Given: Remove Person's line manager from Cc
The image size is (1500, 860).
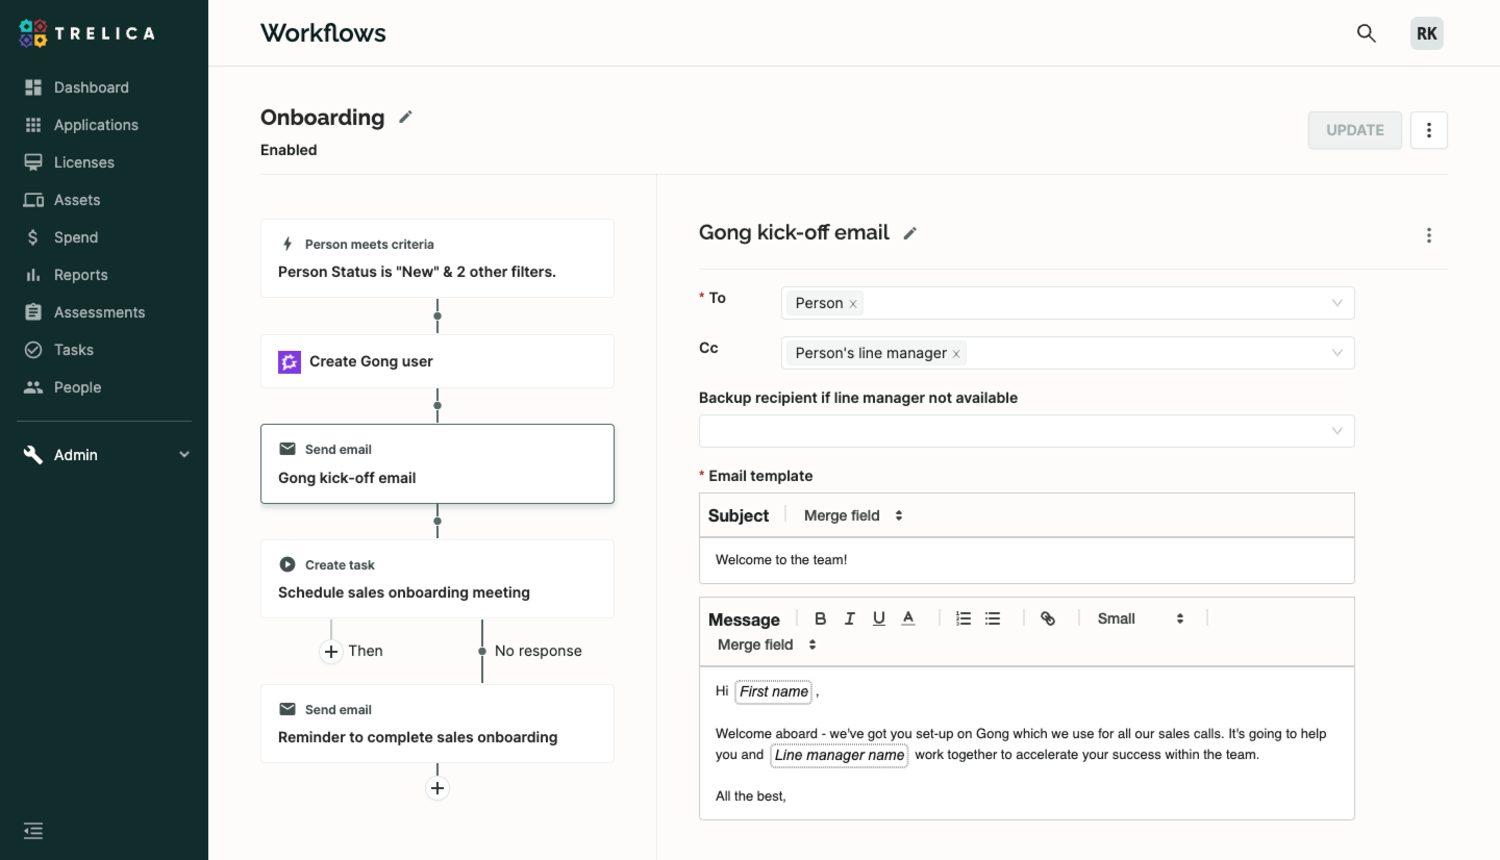Looking at the screenshot, I should click(956, 354).
